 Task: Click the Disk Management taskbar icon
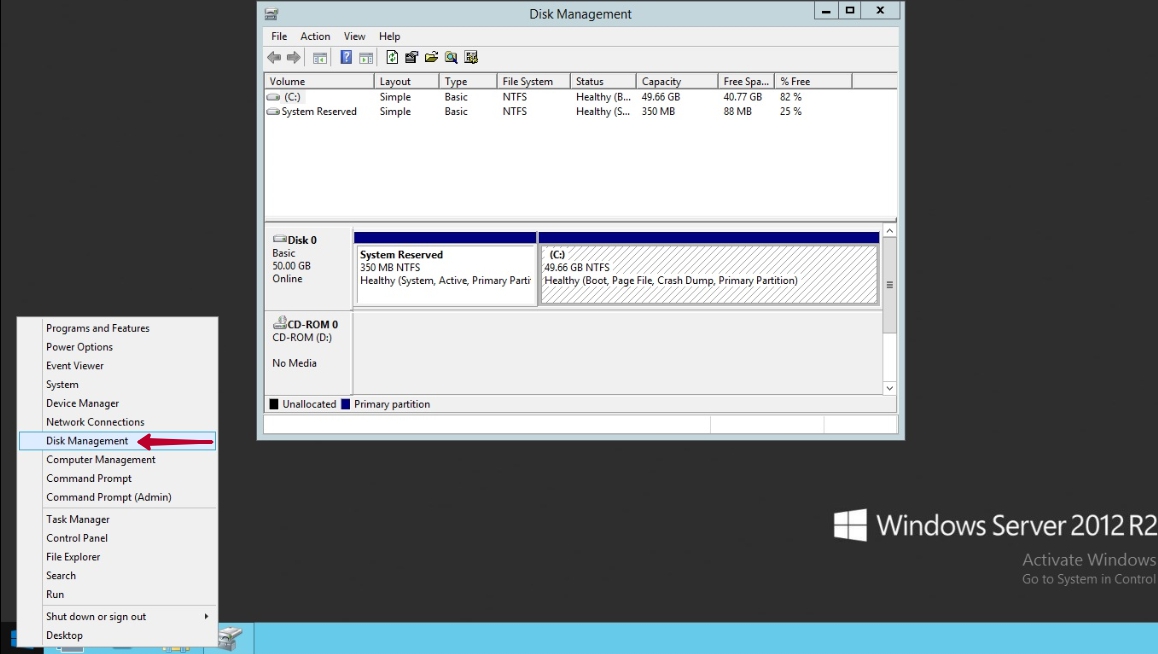pos(230,638)
